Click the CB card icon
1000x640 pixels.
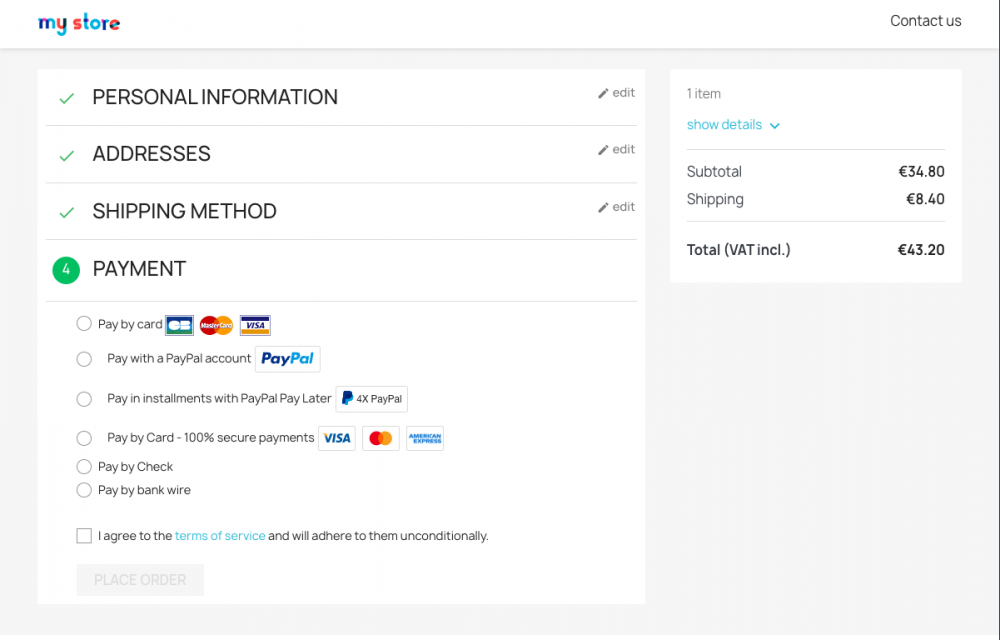coord(179,325)
